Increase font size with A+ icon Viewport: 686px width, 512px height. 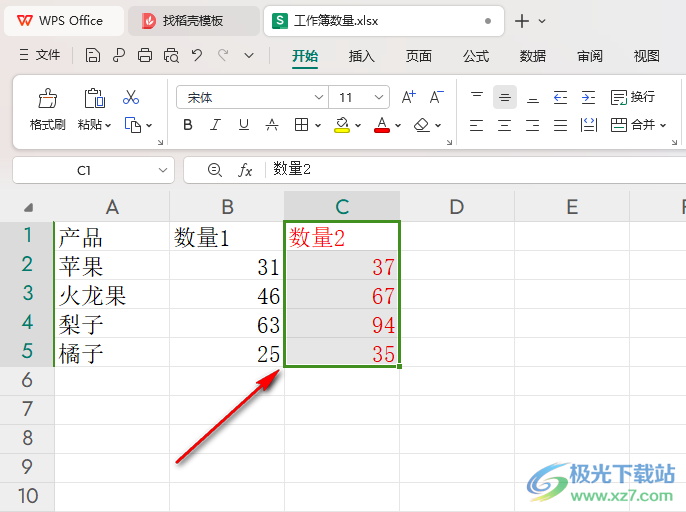tap(409, 97)
